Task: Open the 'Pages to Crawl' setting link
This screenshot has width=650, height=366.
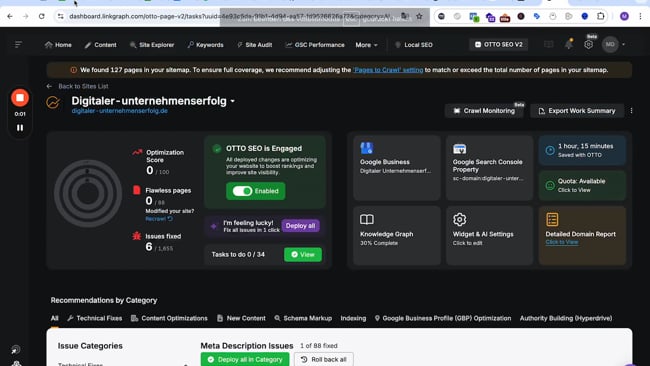Action: 388,70
